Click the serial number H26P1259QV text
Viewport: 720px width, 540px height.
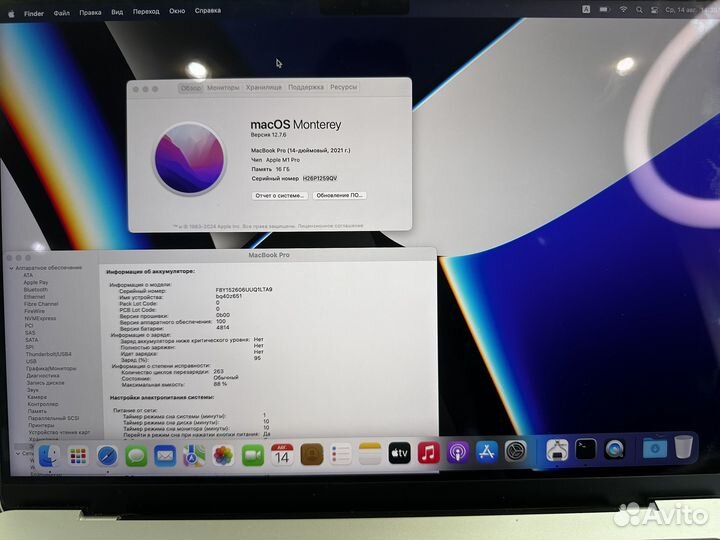pos(320,178)
